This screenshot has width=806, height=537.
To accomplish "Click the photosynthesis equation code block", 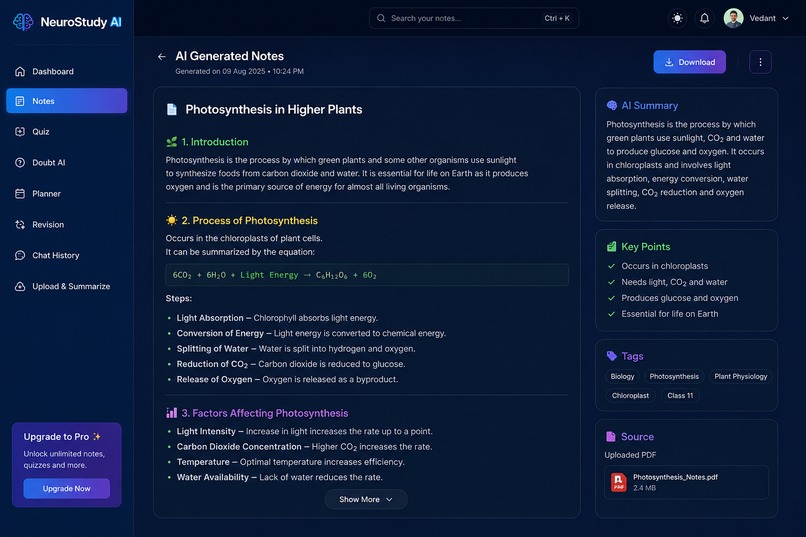I will coord(367,275).
